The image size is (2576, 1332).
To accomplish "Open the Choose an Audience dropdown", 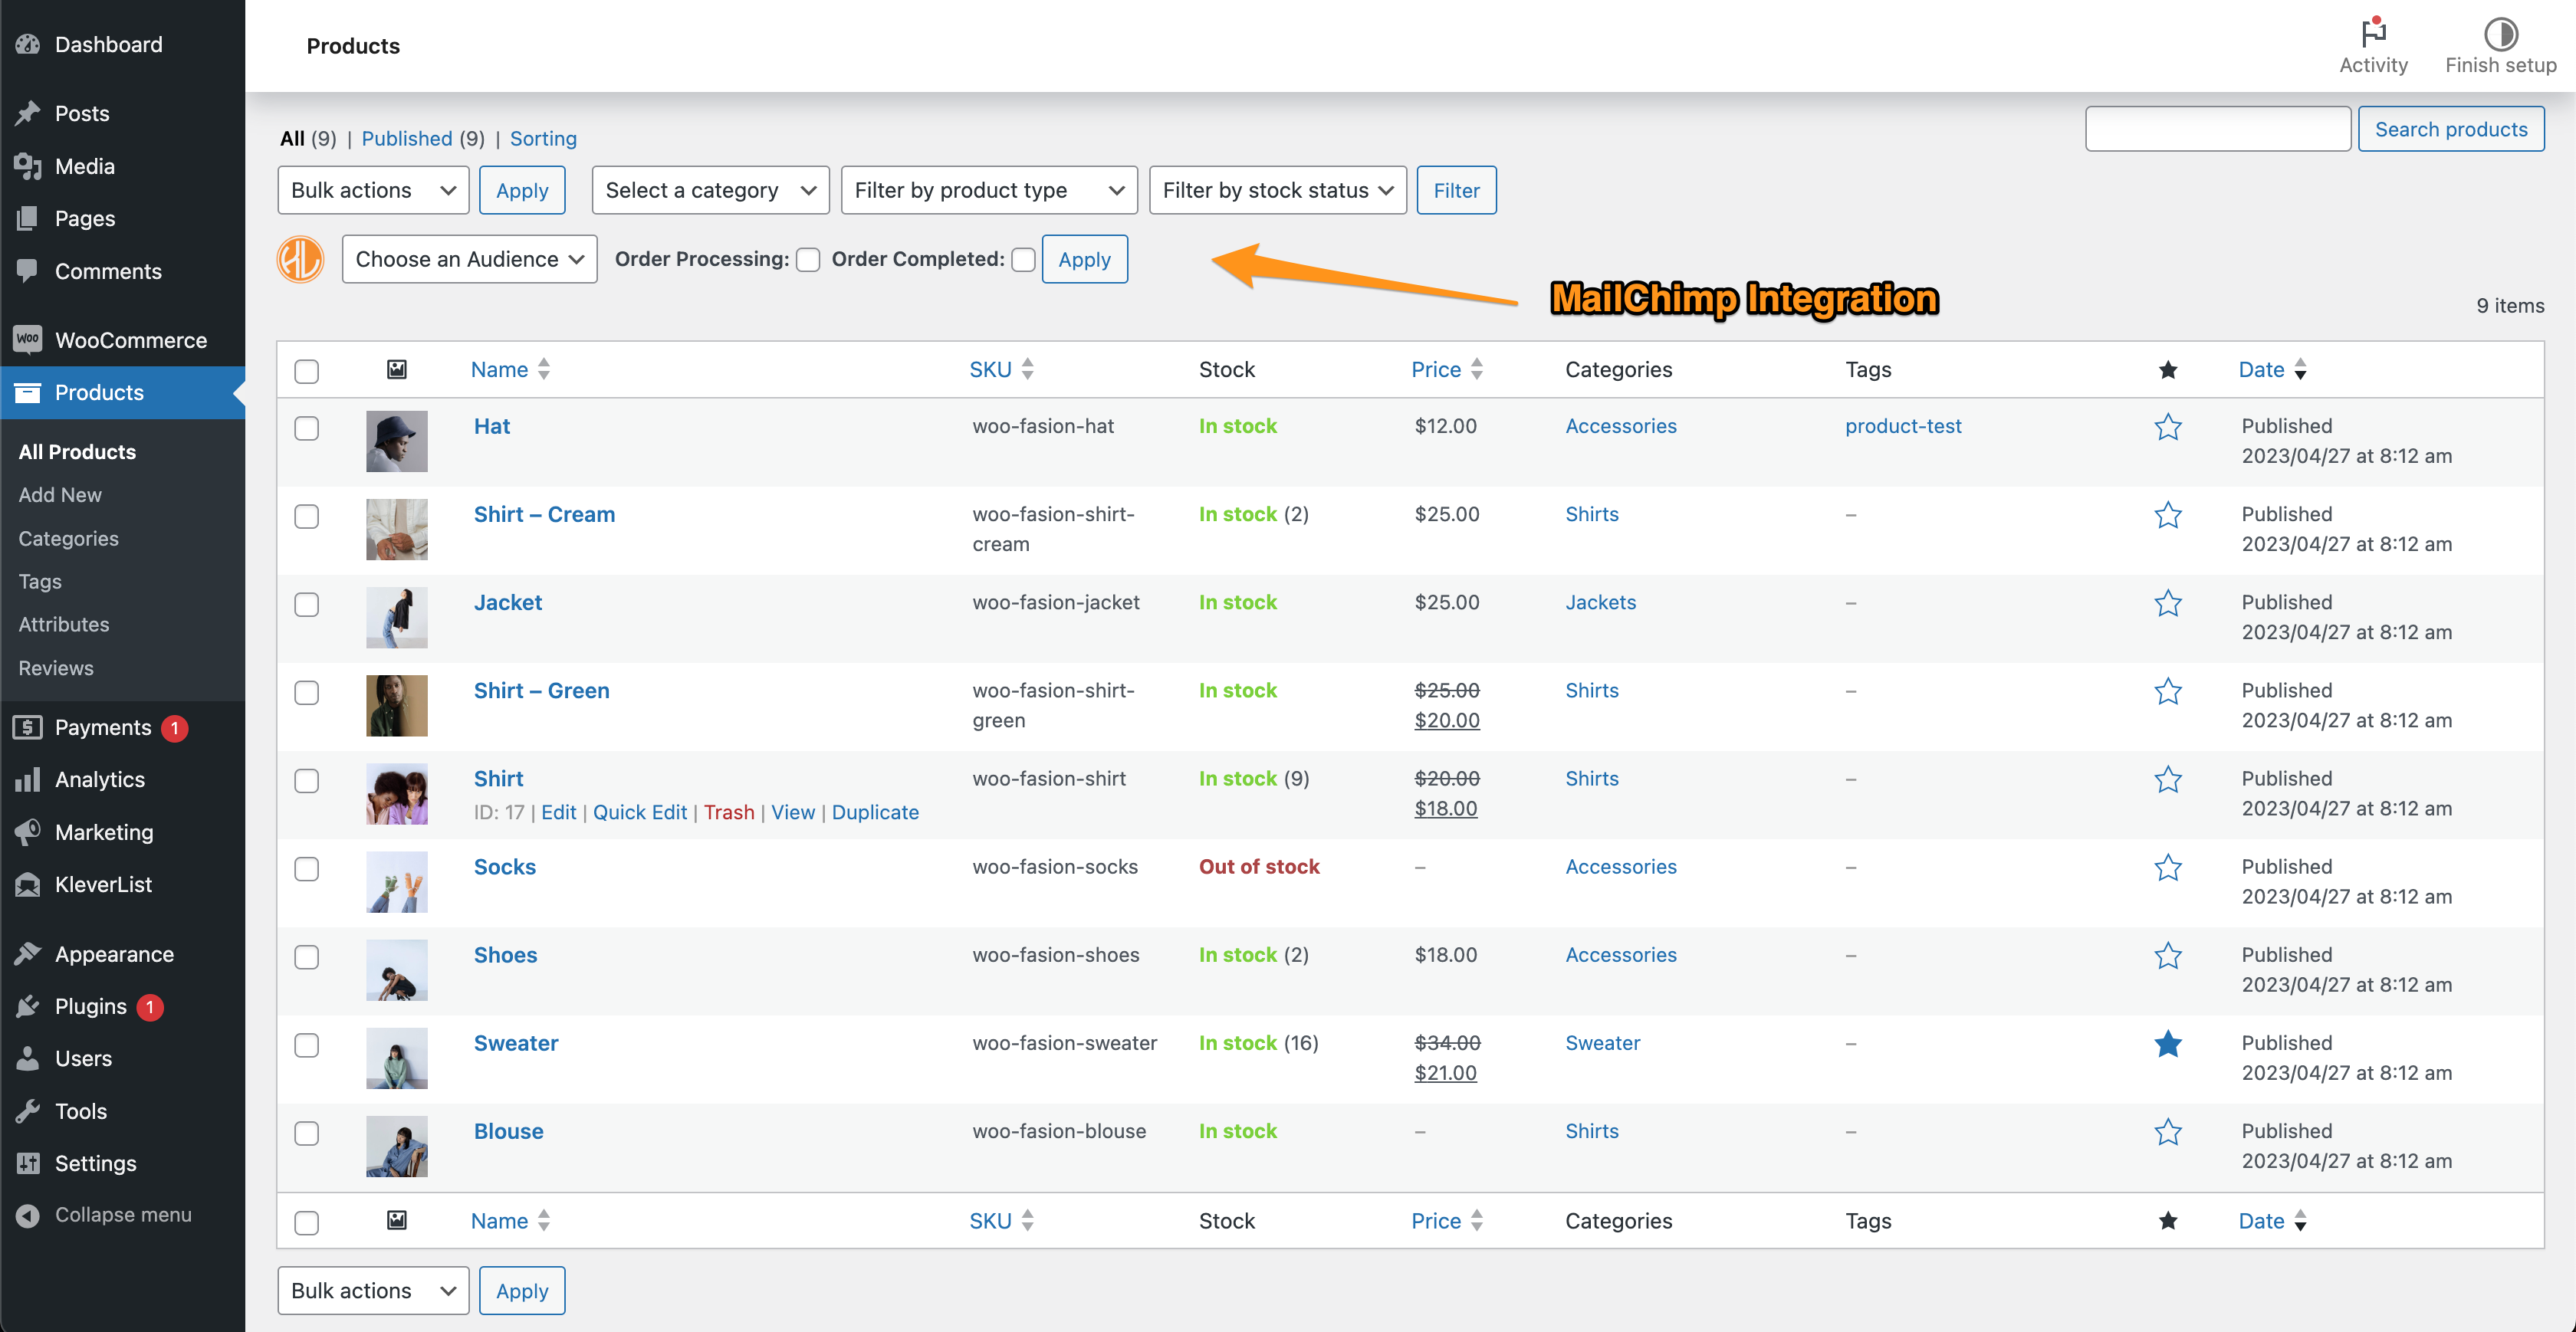I will coord(469,259).
